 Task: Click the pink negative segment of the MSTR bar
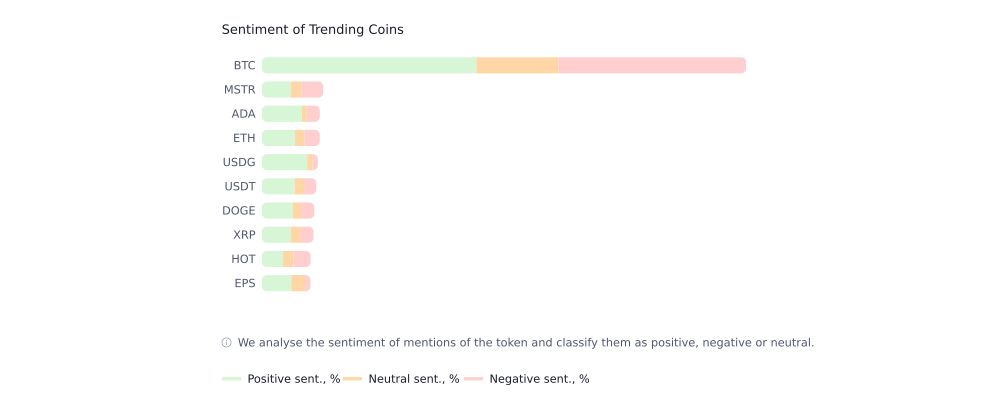tap(312, 90)
